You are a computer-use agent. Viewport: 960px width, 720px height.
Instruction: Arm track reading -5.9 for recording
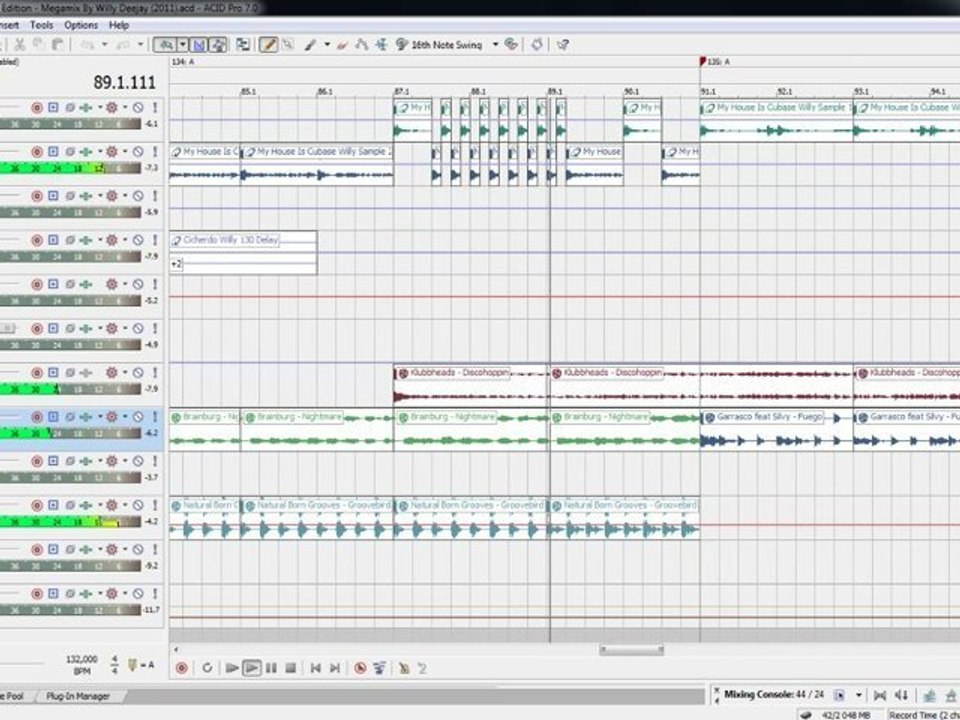pos(37,196)
